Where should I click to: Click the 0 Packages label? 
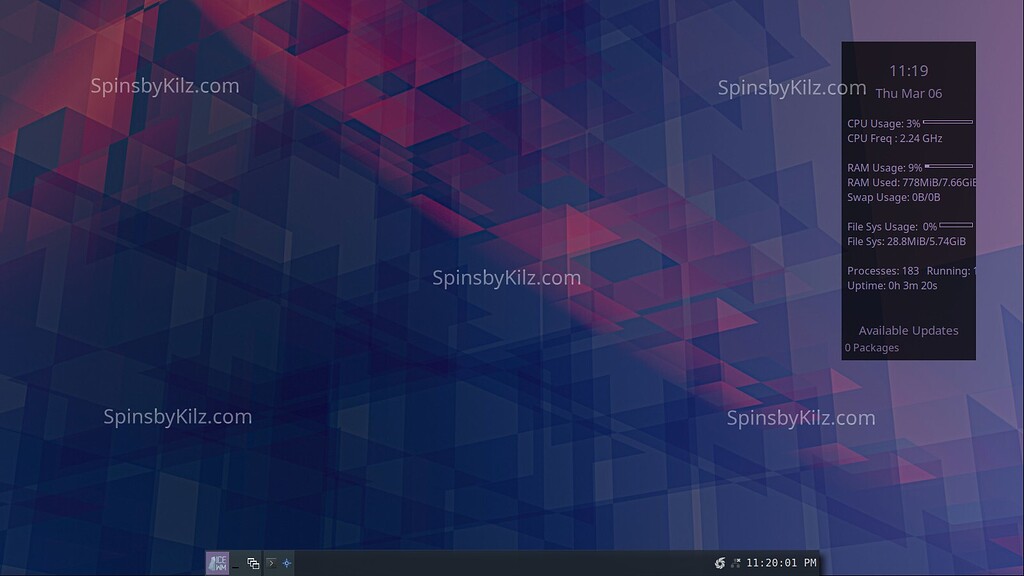871,347
